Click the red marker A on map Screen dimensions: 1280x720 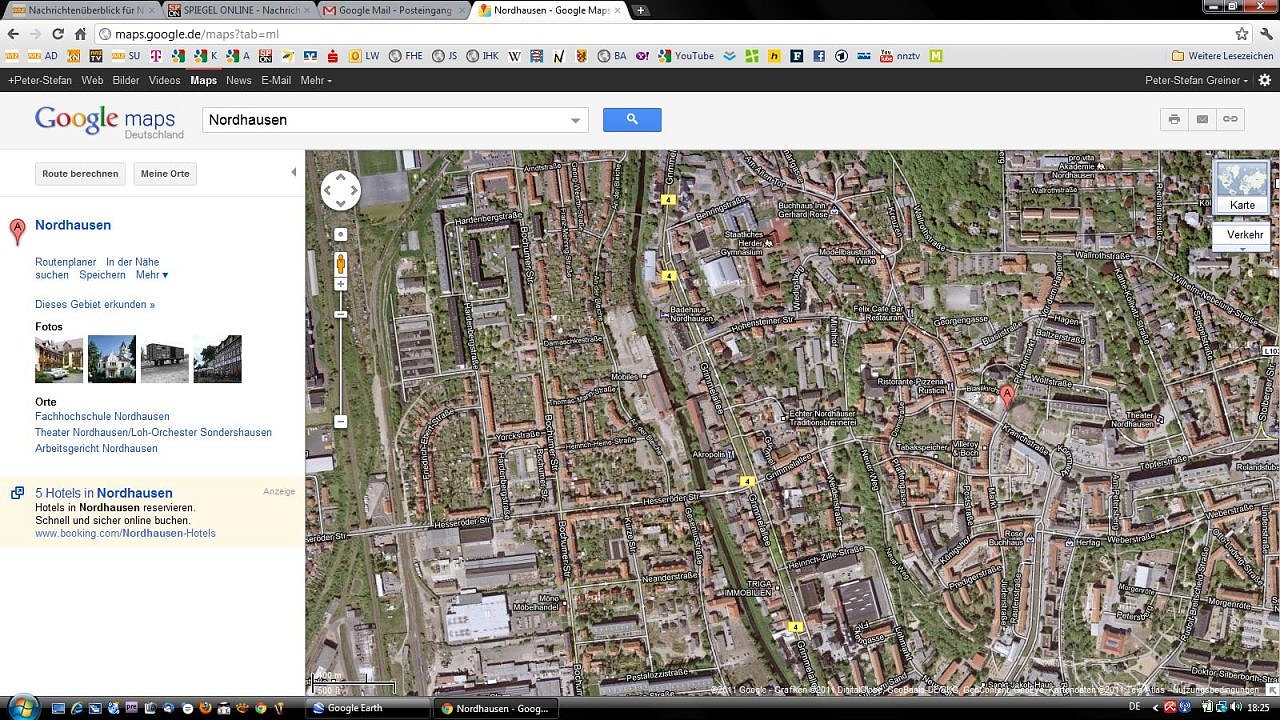(x=1007, y=396)
